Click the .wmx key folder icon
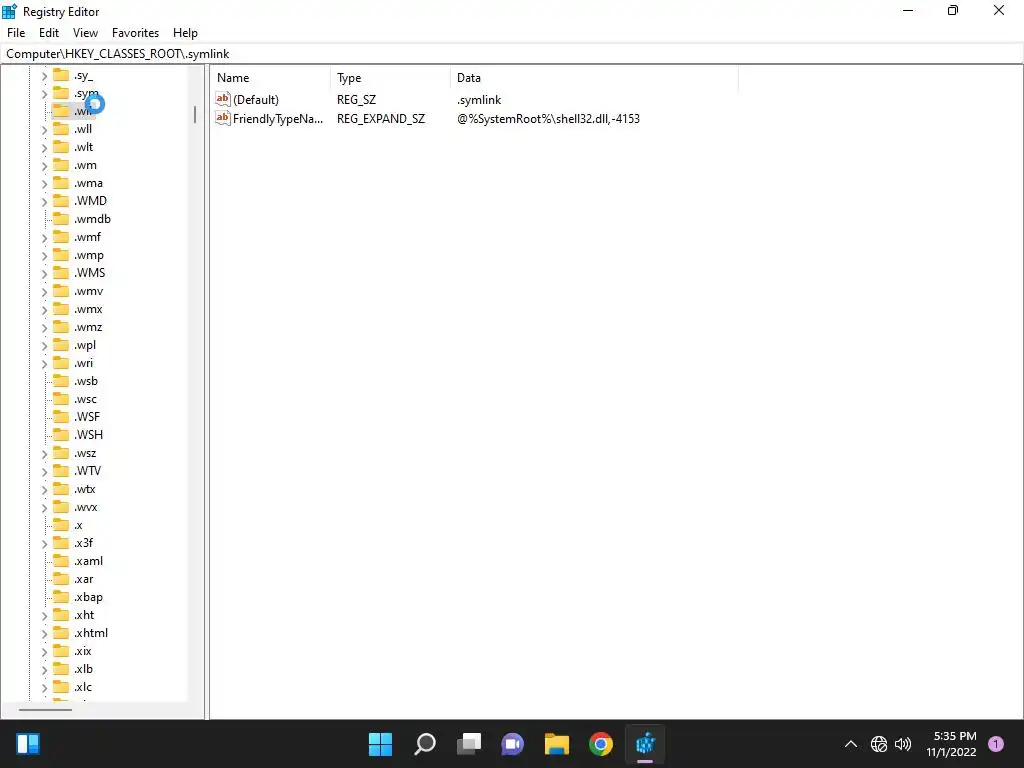The image size is (1024, 768). (x=61, y=309)
